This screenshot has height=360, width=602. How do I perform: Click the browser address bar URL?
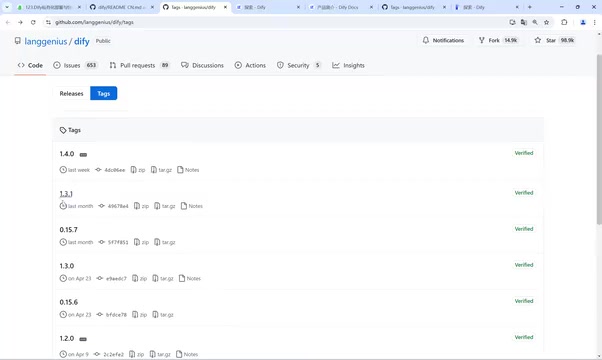pyautogui.click(x=94, y=22)
